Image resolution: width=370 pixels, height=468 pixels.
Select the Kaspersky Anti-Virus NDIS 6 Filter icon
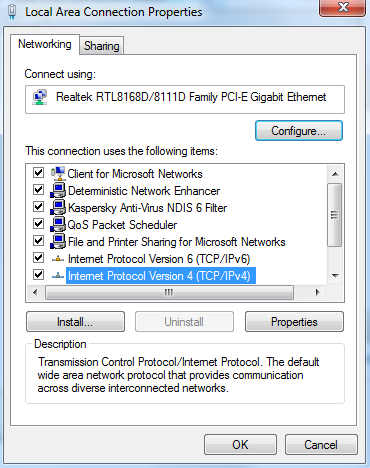point(58,207)
